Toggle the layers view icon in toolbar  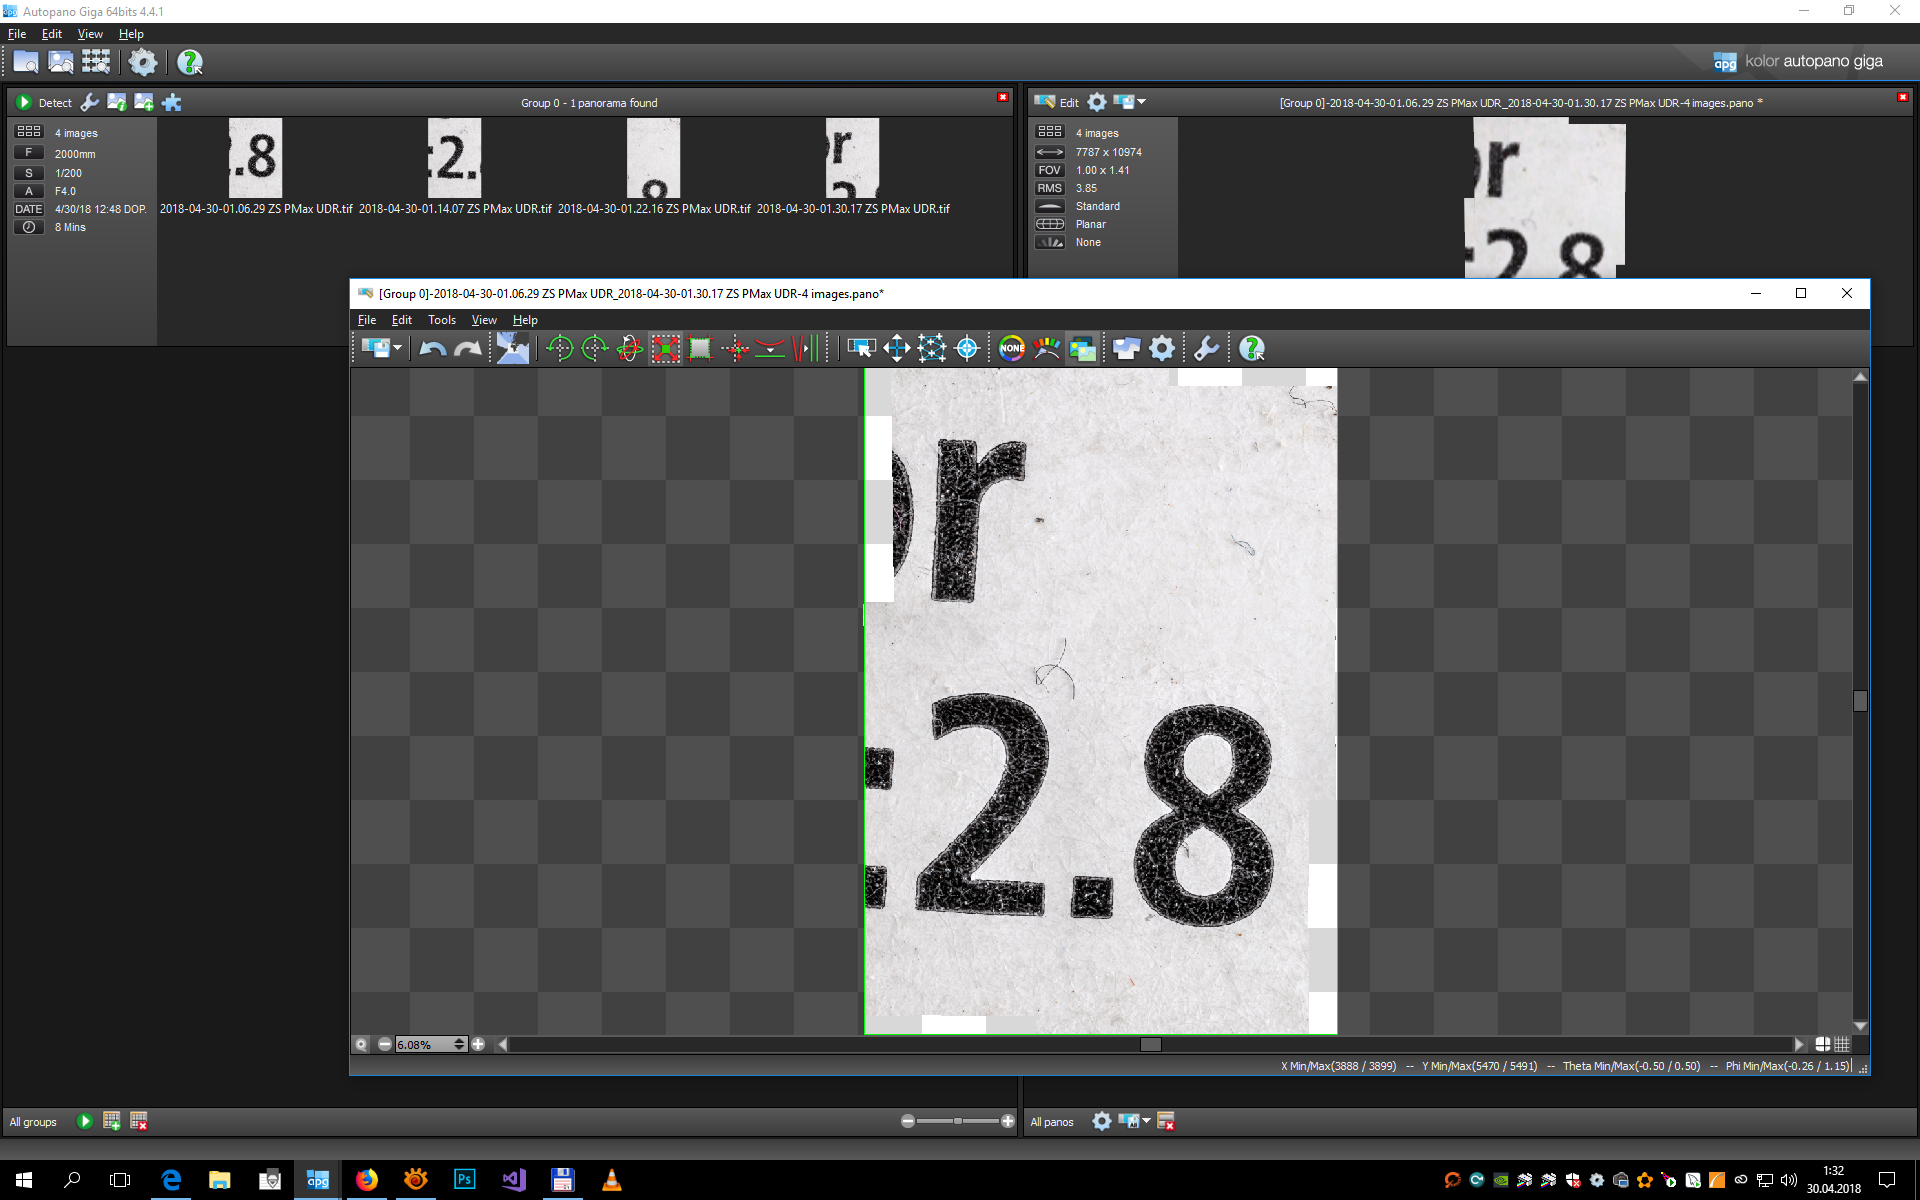tap(1082, 348)
